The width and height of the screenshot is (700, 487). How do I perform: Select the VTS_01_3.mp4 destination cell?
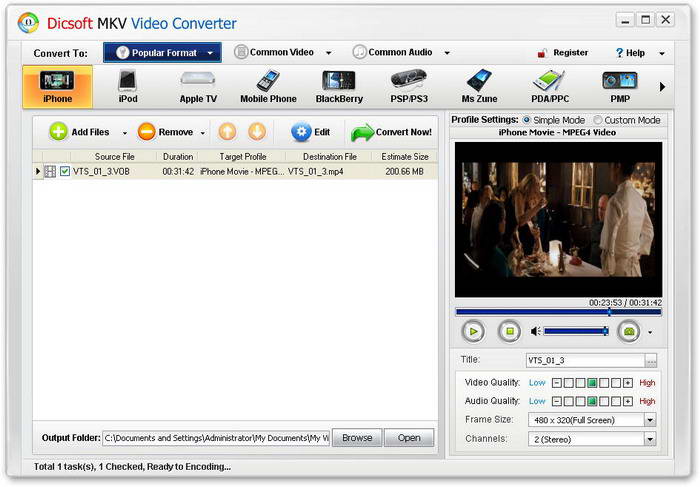316,171
